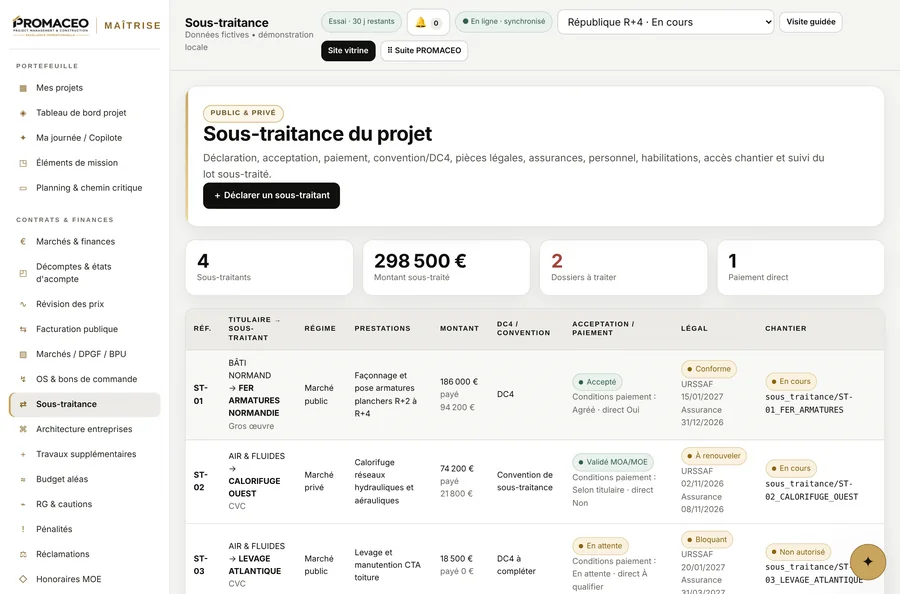Click the exclamation icon beside Pénalités
Viewport: 900px width, 594px height.
pyautogui.click(x=23, y=529)
